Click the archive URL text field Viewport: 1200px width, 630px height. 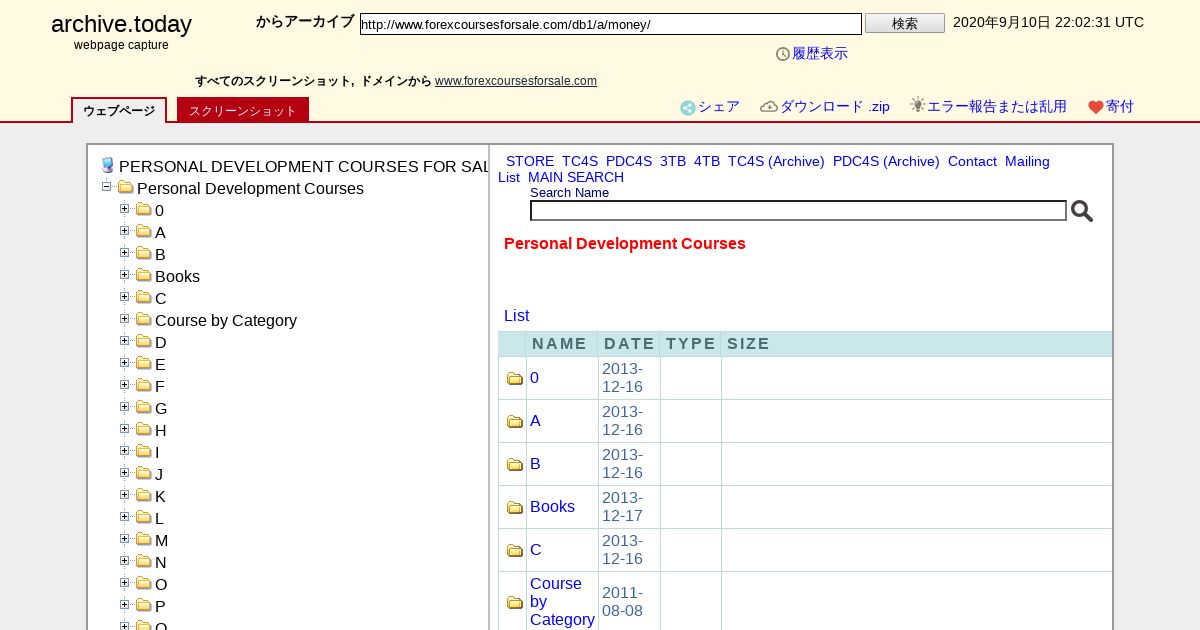pyautogui.click(x=610, y=24)
